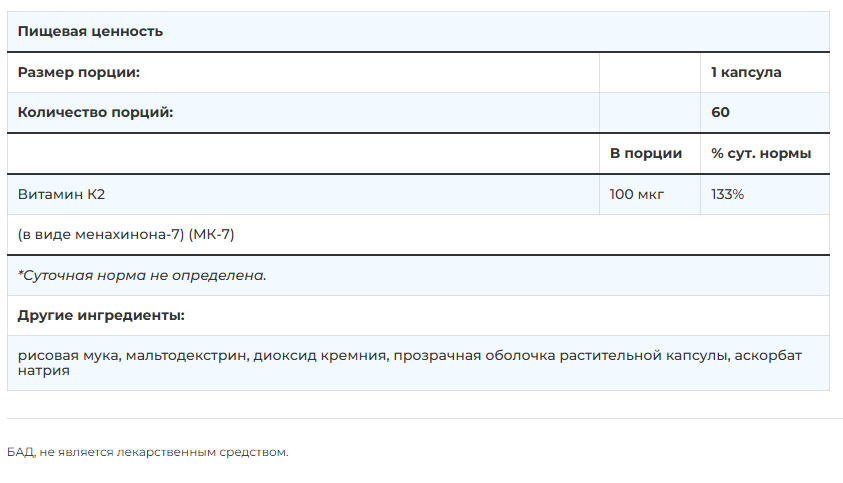843x483 pixels.
Task: Click the Витамин K2 row label
Action: coord(61,194)
